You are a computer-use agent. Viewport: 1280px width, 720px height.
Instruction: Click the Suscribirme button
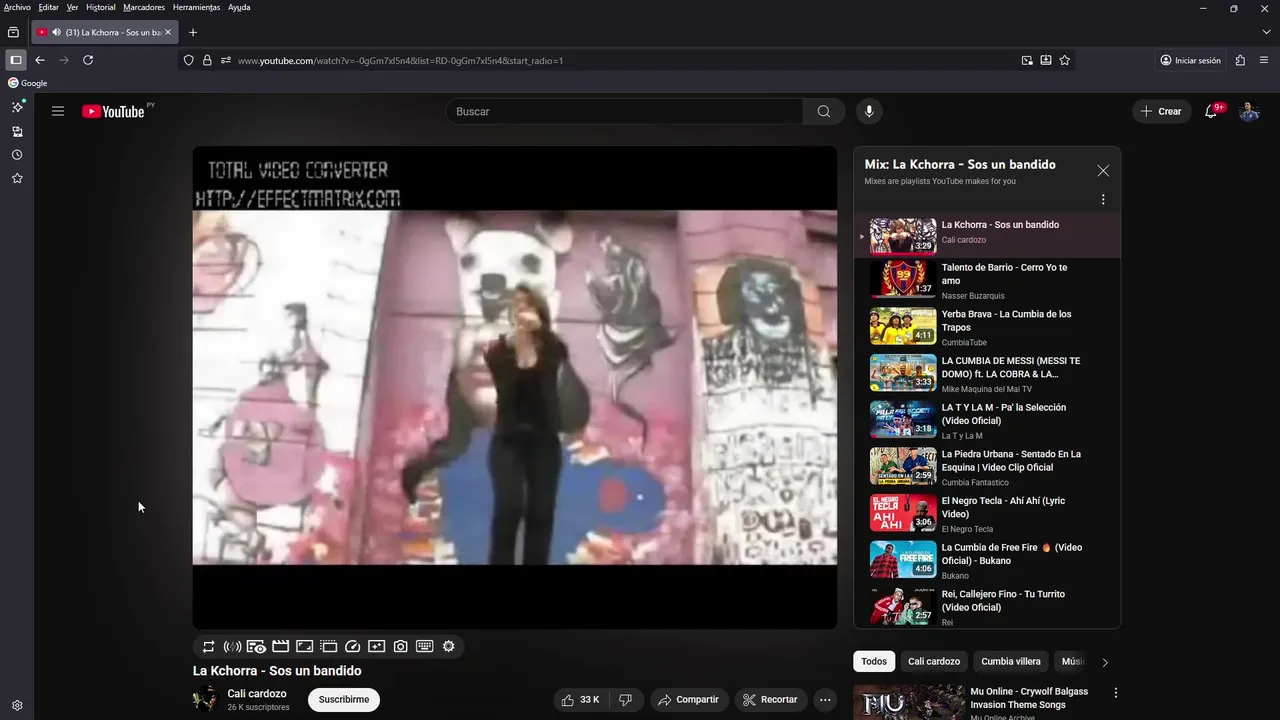(x=344, y=700)
